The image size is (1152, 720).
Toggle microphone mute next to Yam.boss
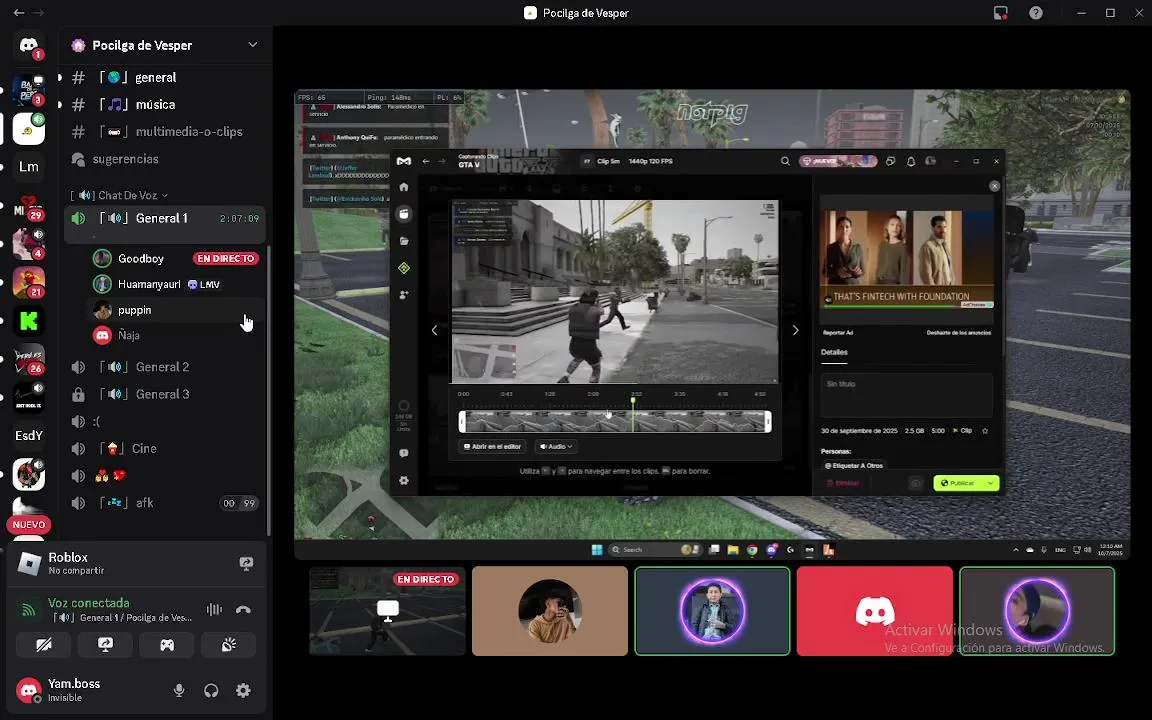coord(179,690)
